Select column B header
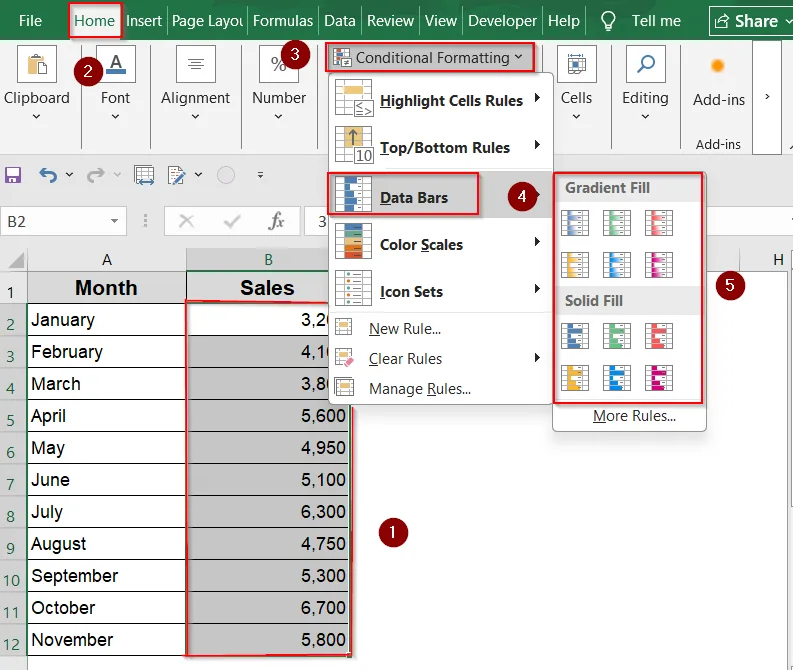The image size is (793, 670). point(268,259)
